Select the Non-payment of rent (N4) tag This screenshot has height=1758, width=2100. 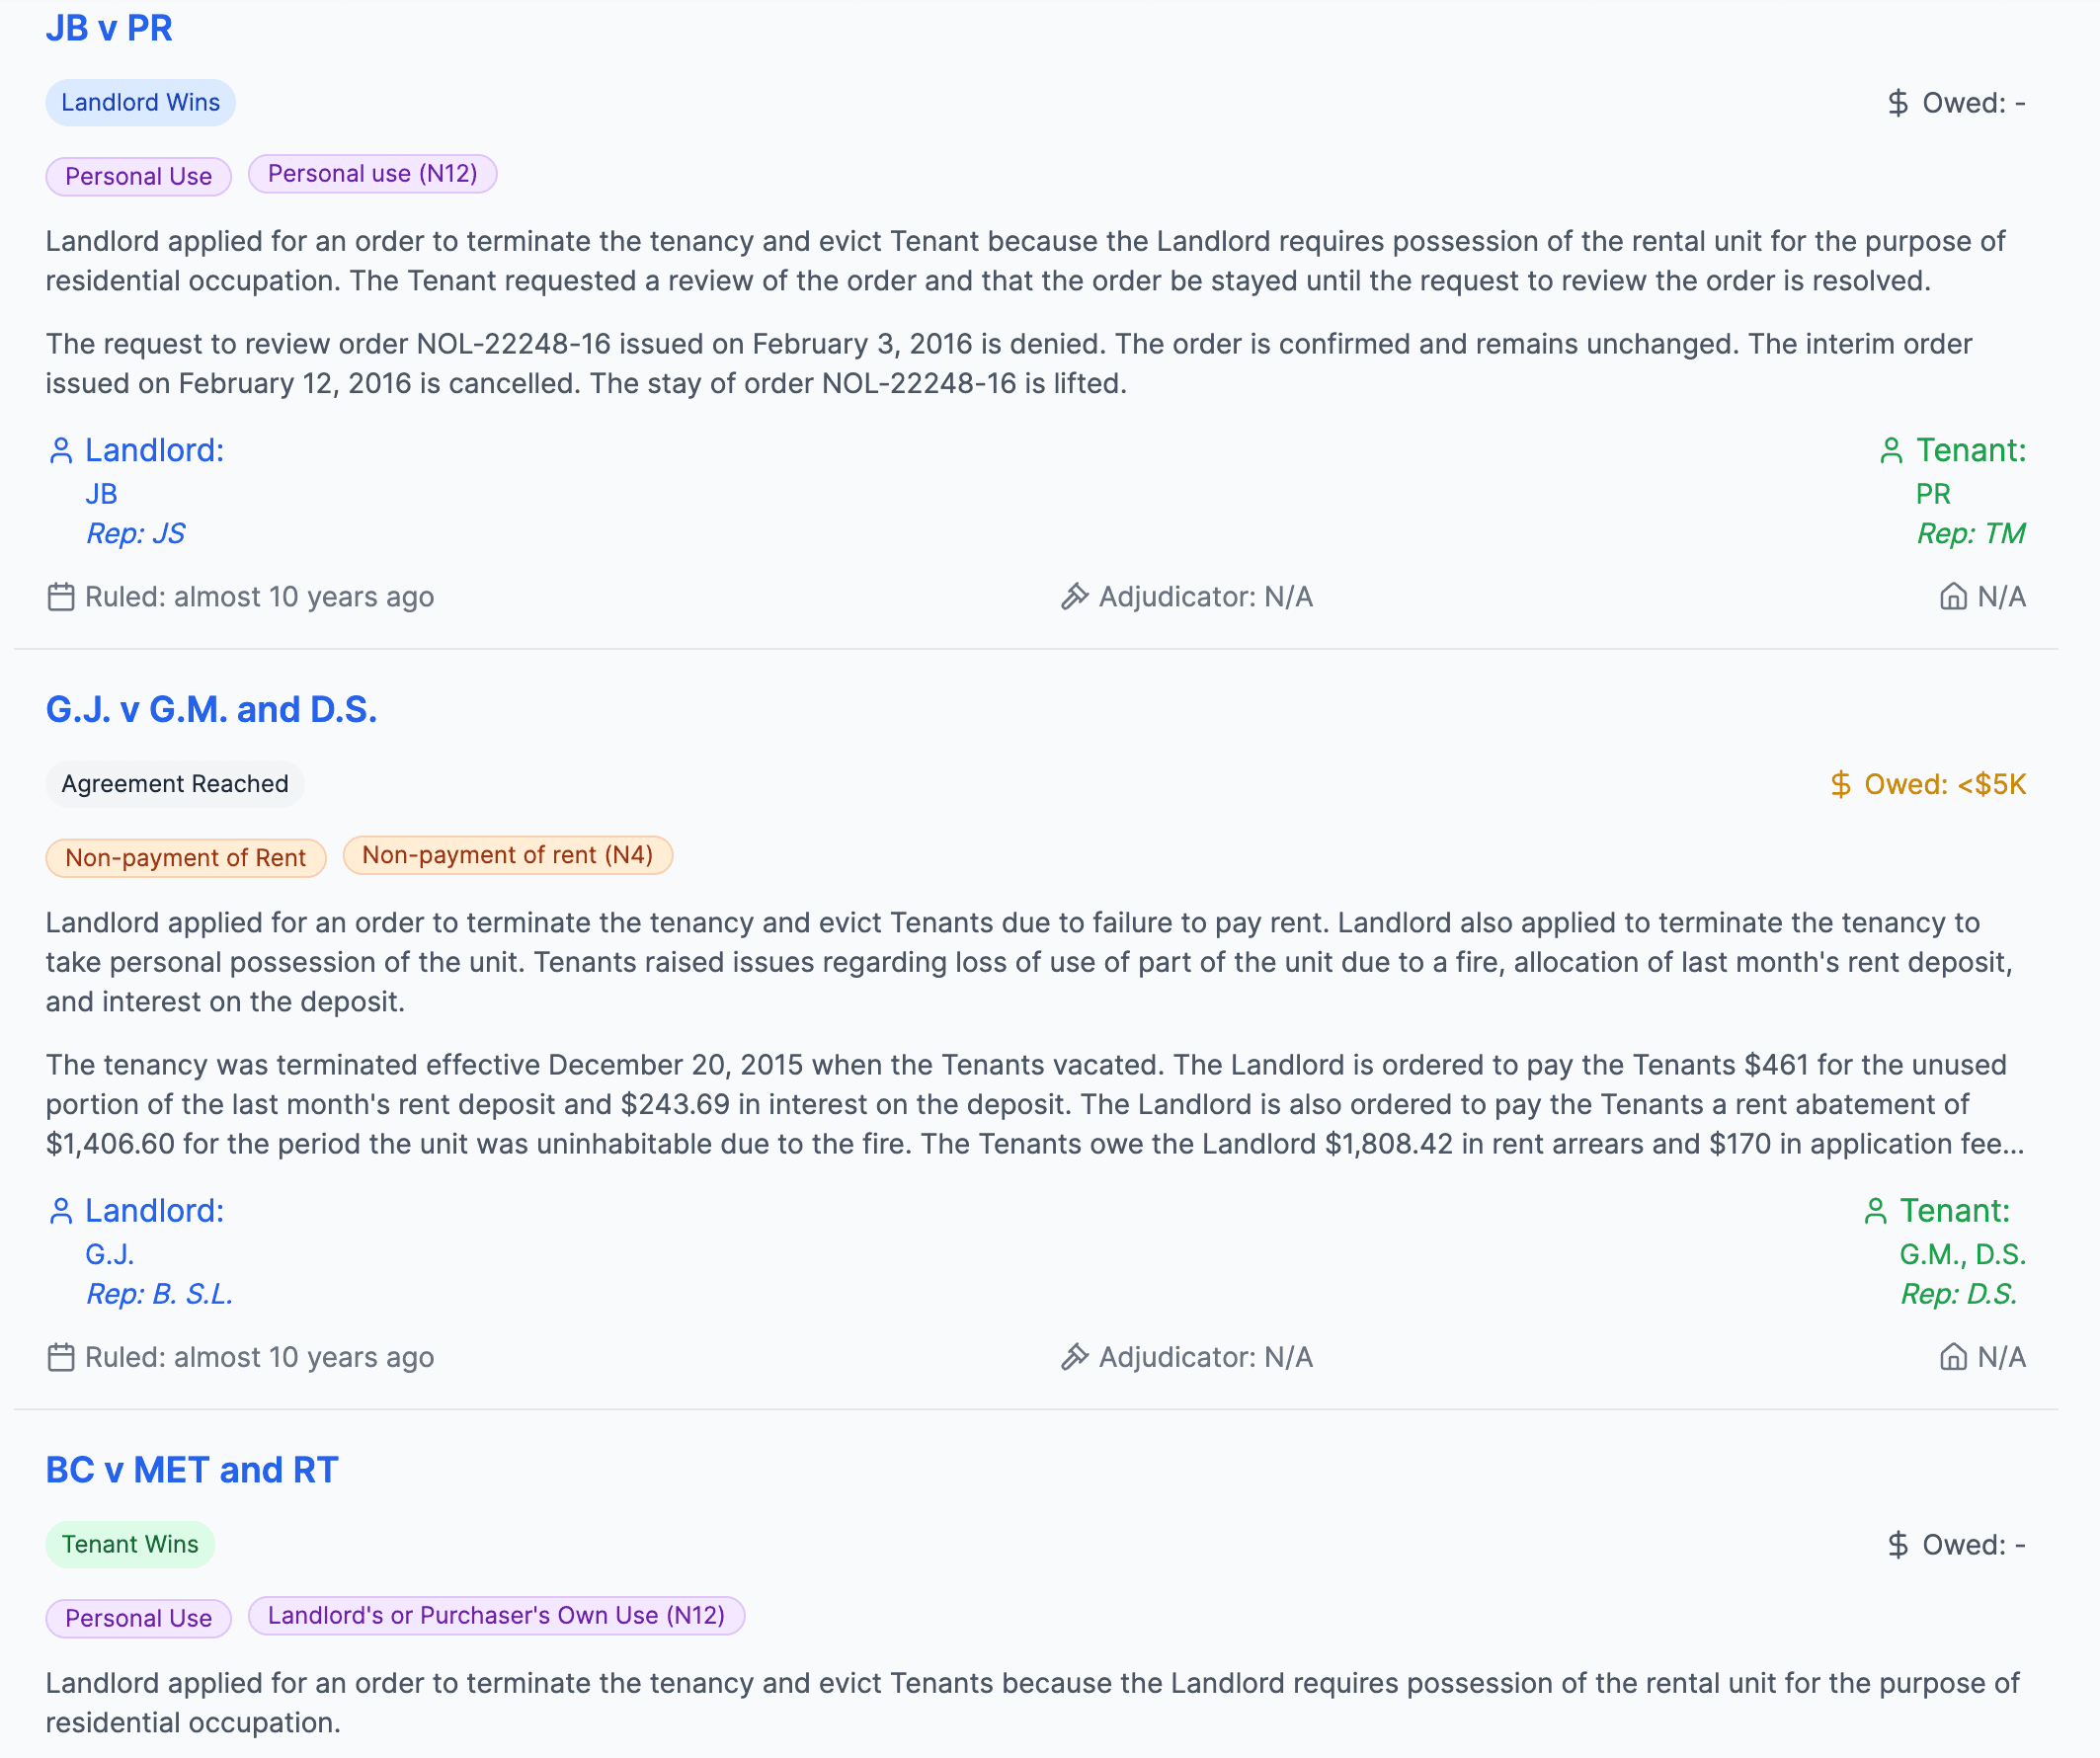point(507,855)
